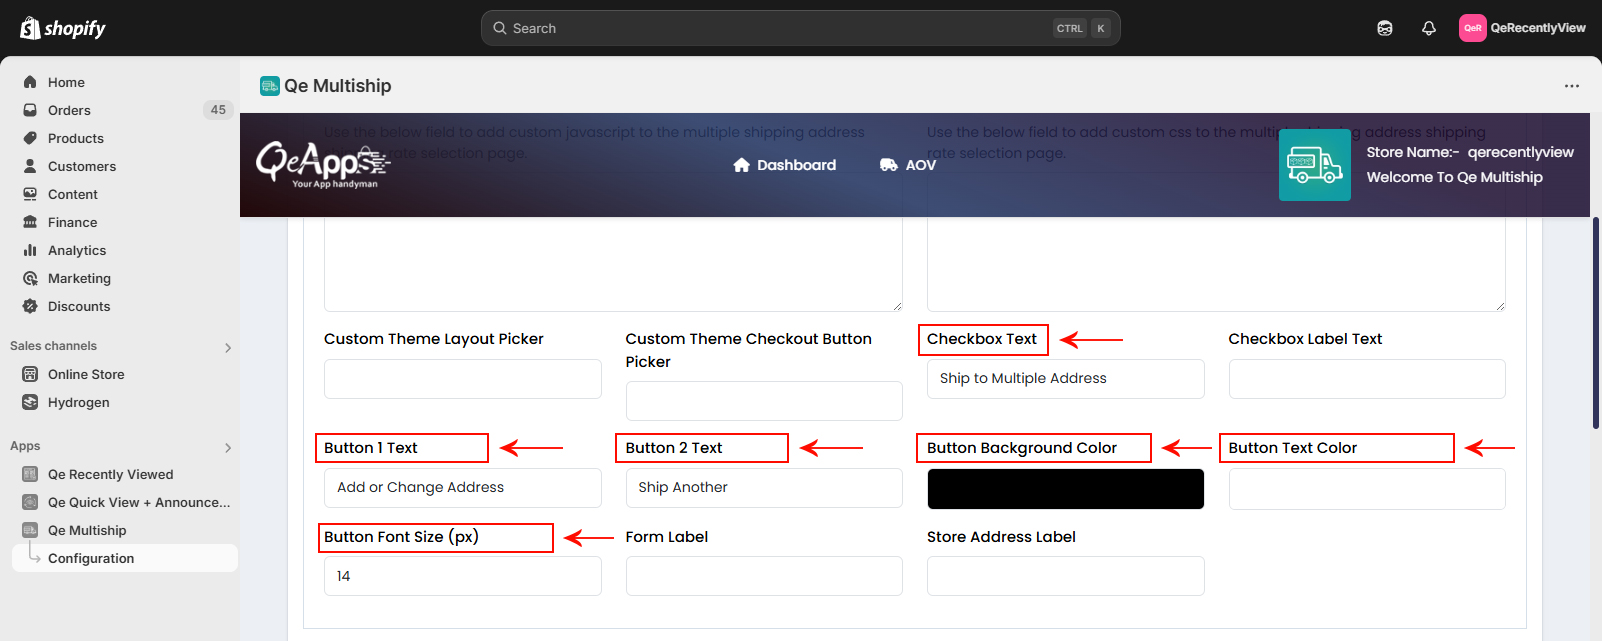Click the Online Store icon
Viewport: 1602px width, 641px height.
(30, 374)
